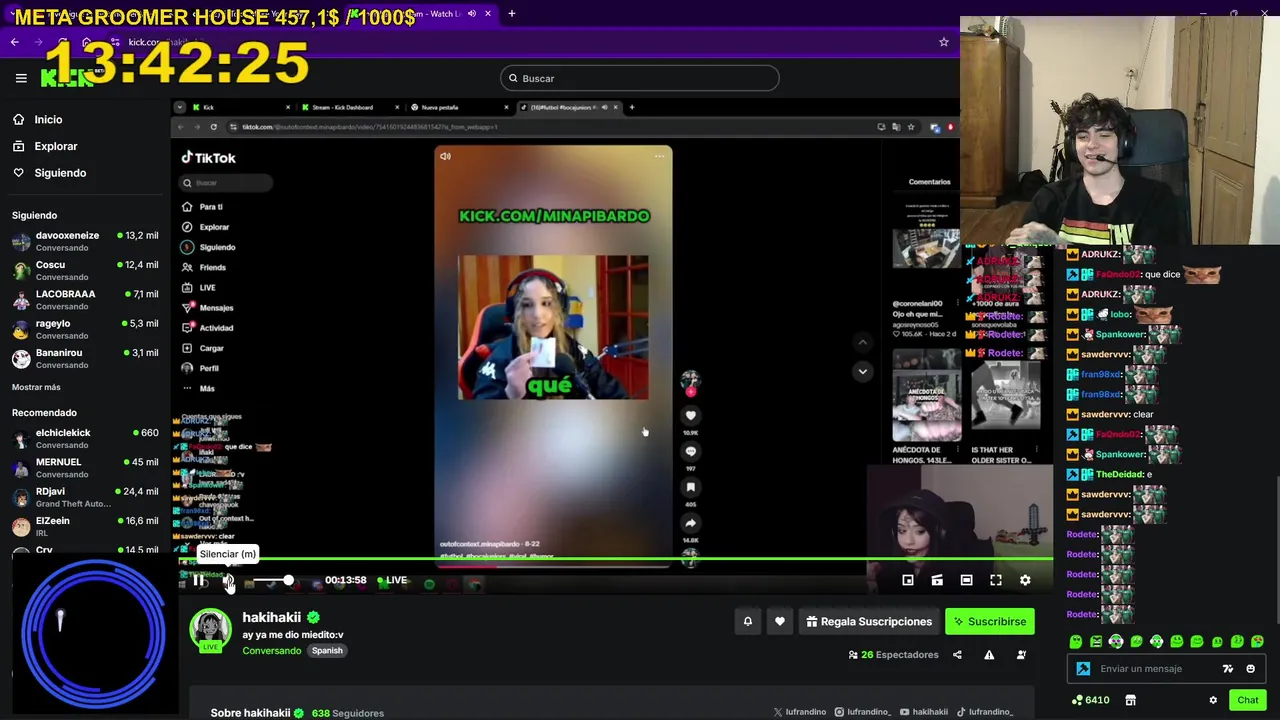Viewport: 1280px width, 720px height.
Task: Open the Kick hamburger sidebar menu
Action: tap(21, 78)
